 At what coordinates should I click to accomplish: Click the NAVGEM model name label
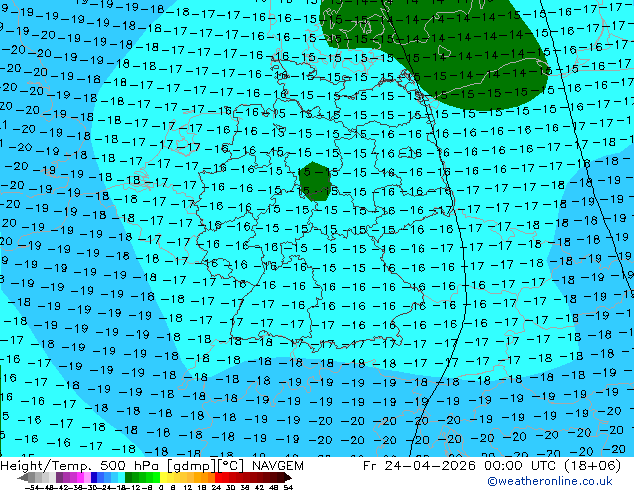(x=277, y=466)
